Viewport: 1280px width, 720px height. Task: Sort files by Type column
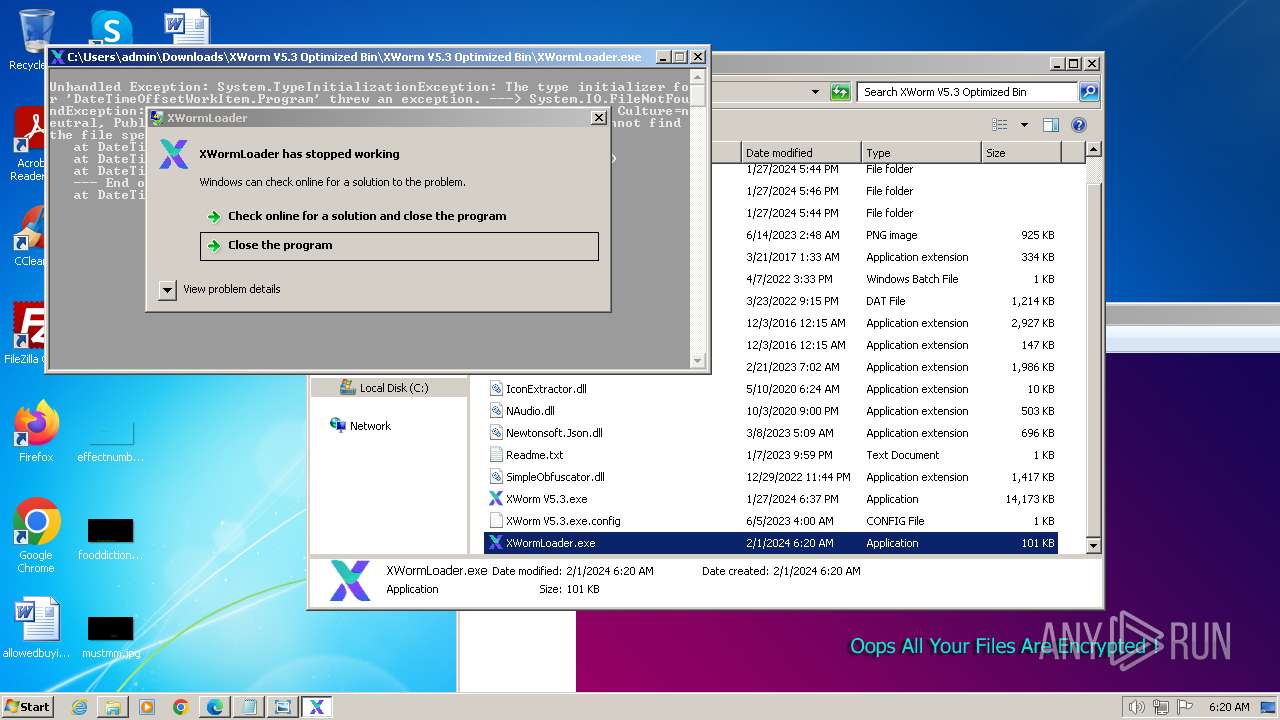coord(921,153)
